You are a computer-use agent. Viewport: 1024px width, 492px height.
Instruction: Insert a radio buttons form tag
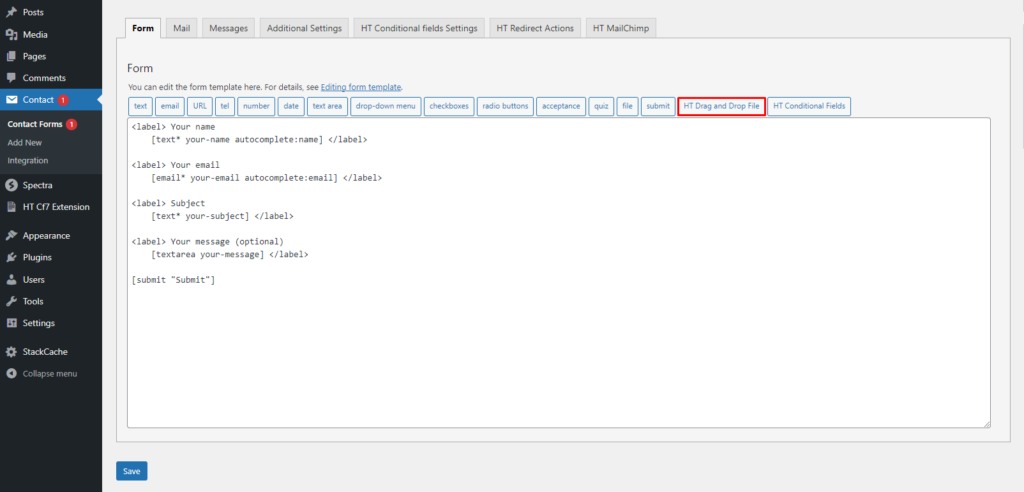pyautogui.click(x=505, y=106)
